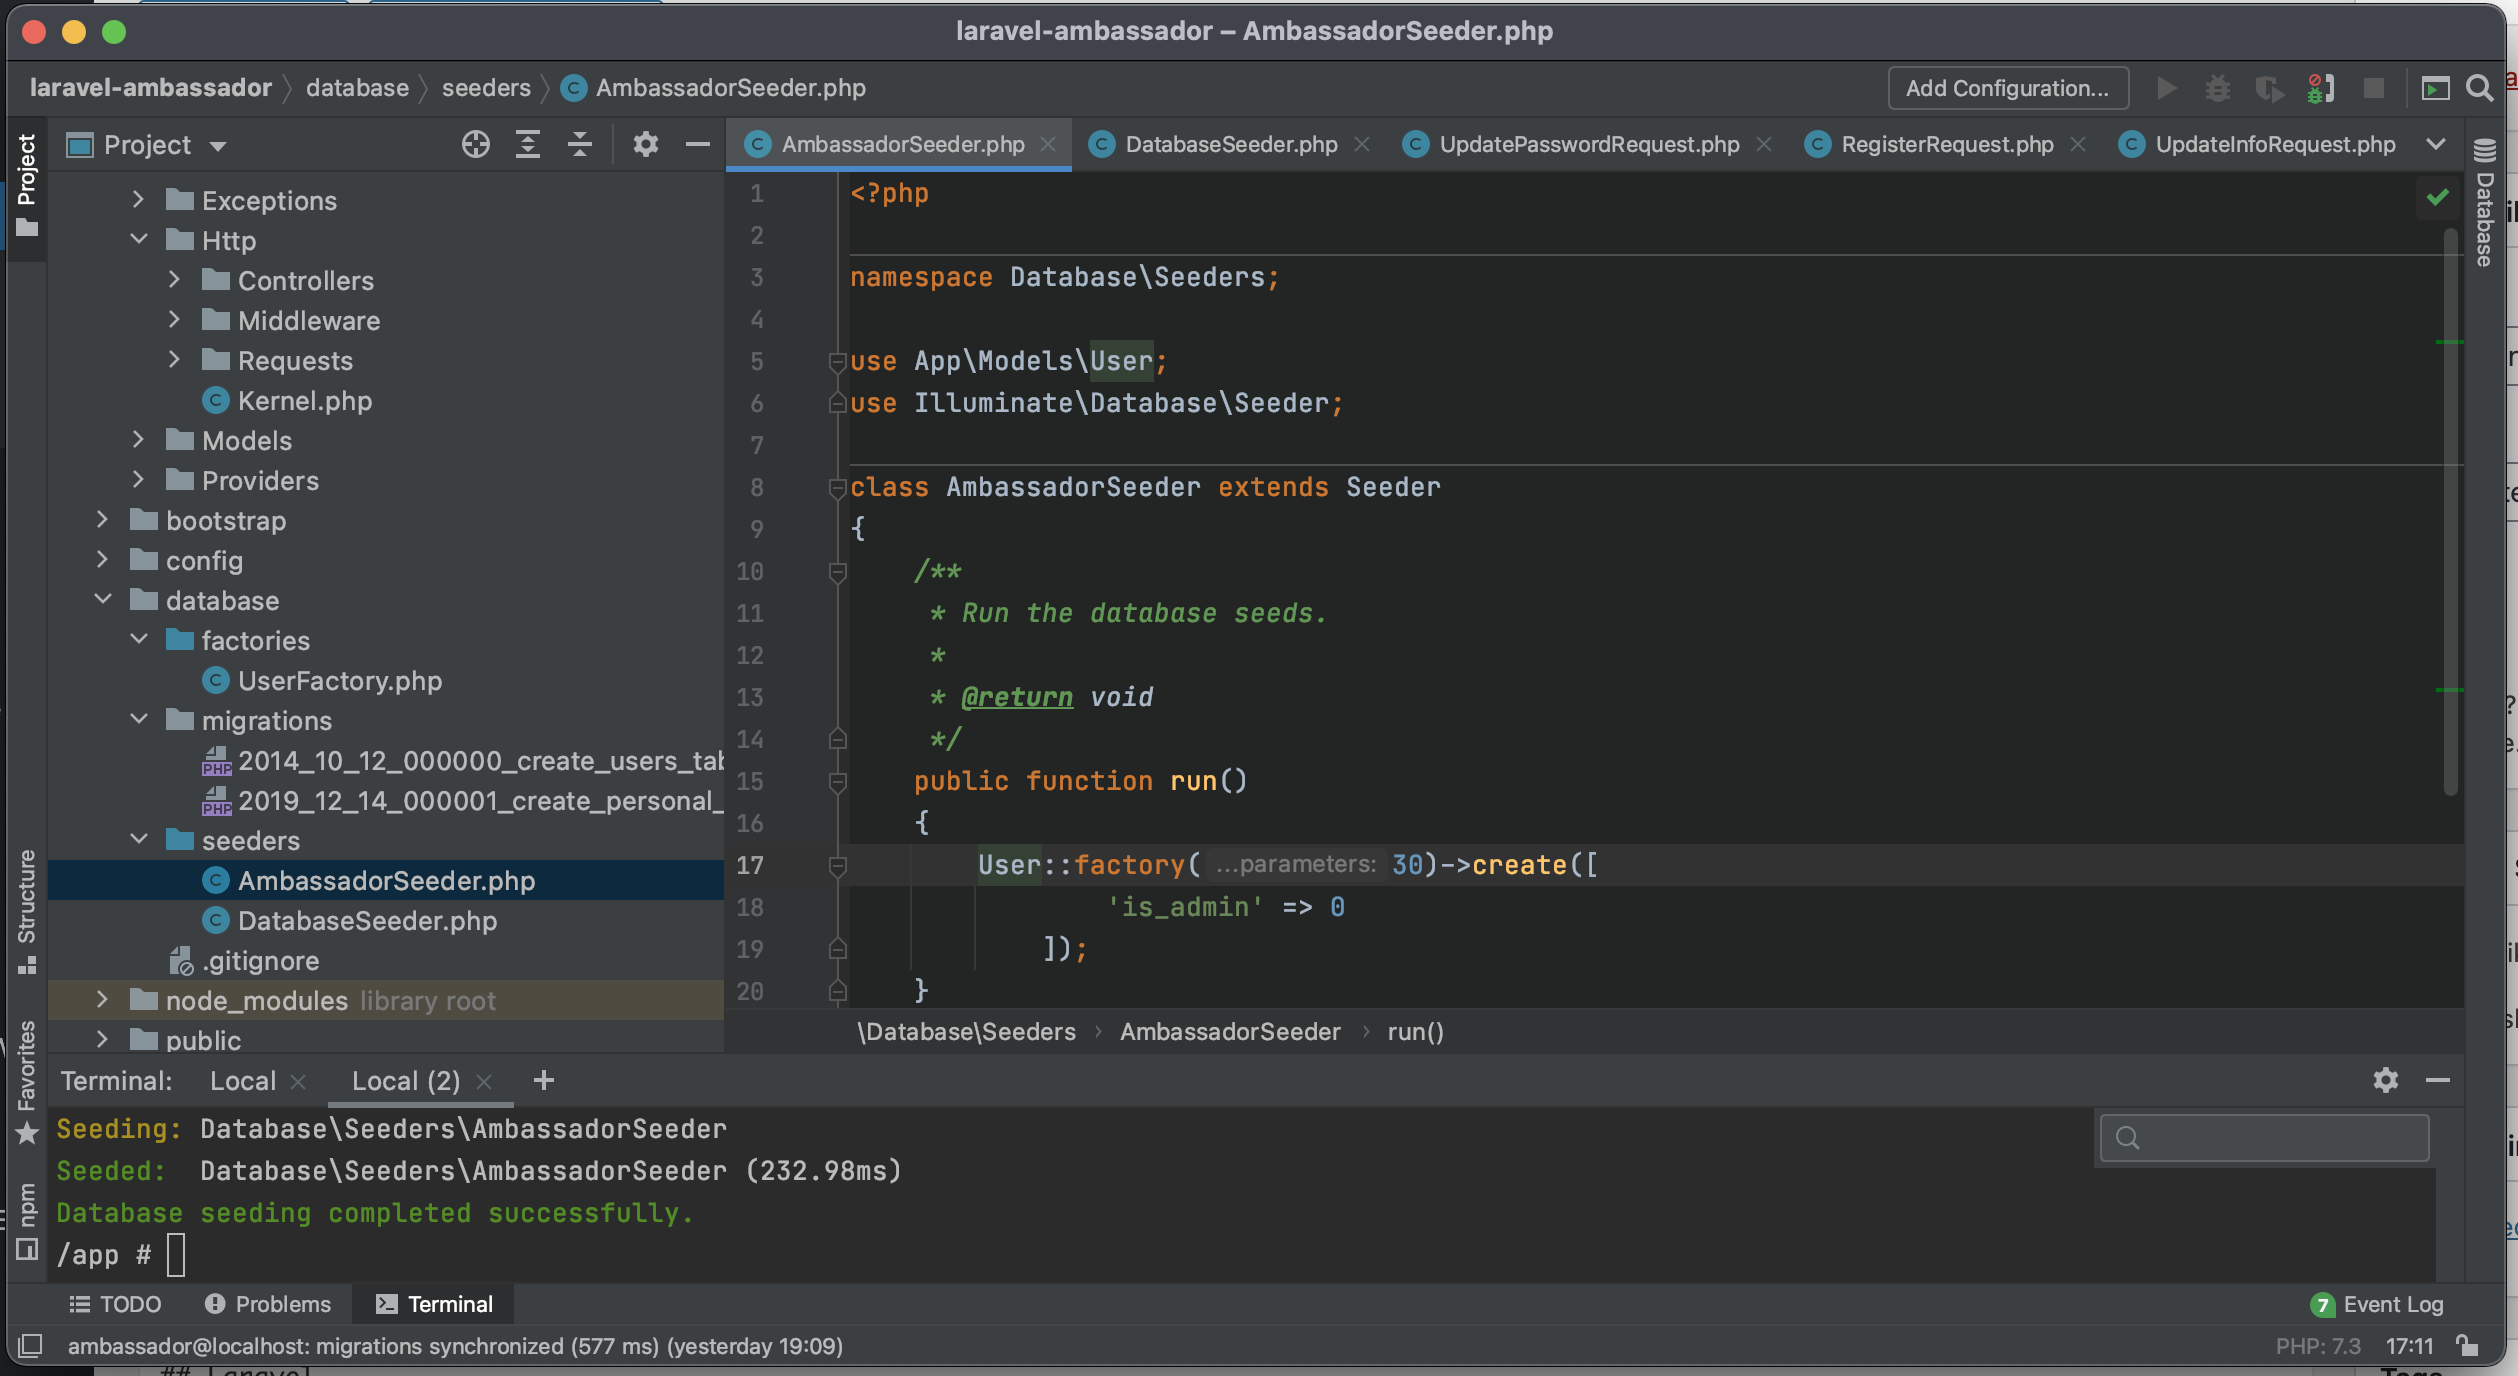2518x1376 pixels.
Task: Open the Project view dropdown
Action: tap(218, 146)
